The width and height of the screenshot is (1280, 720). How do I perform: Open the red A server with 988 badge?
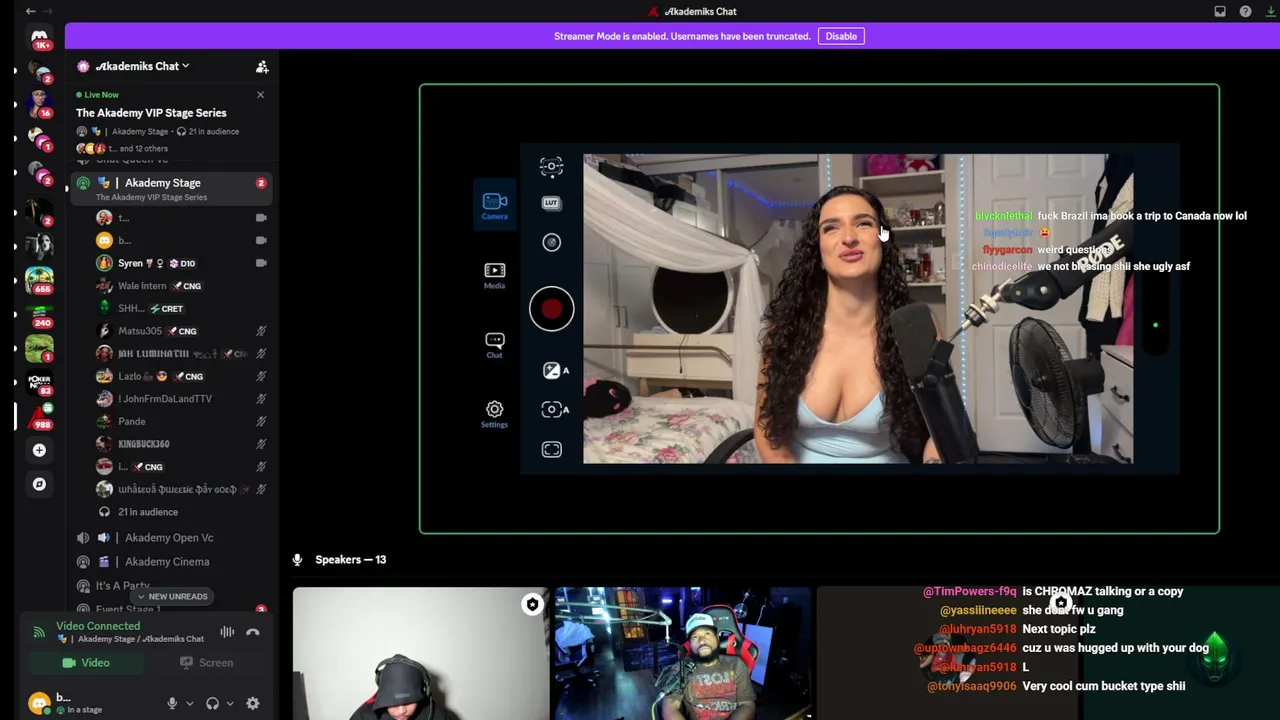point(39,417)
